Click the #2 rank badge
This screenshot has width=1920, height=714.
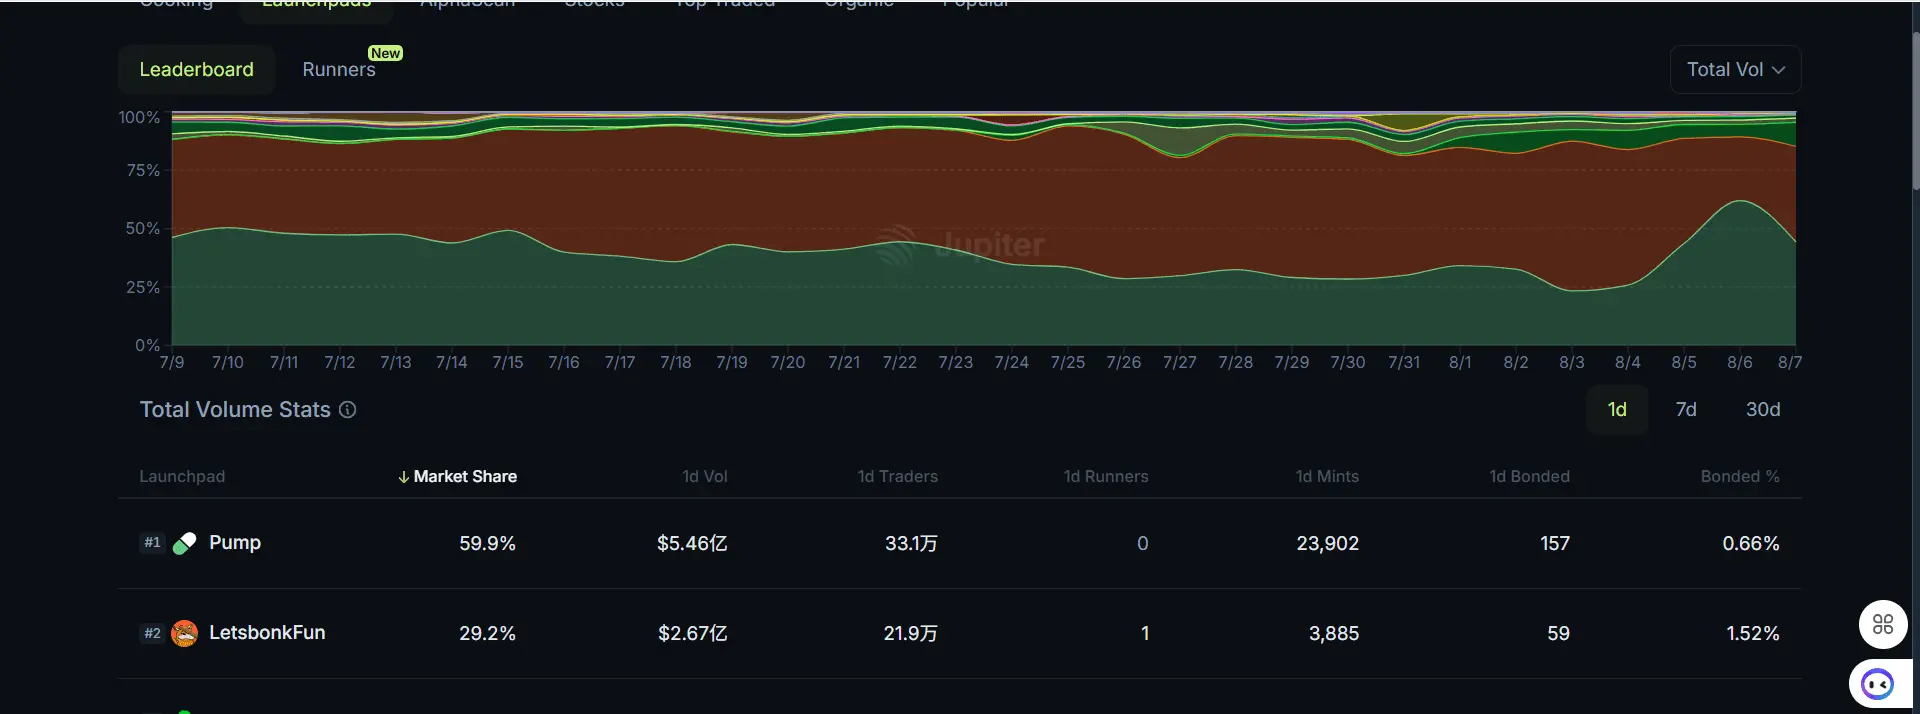point(152,633)
